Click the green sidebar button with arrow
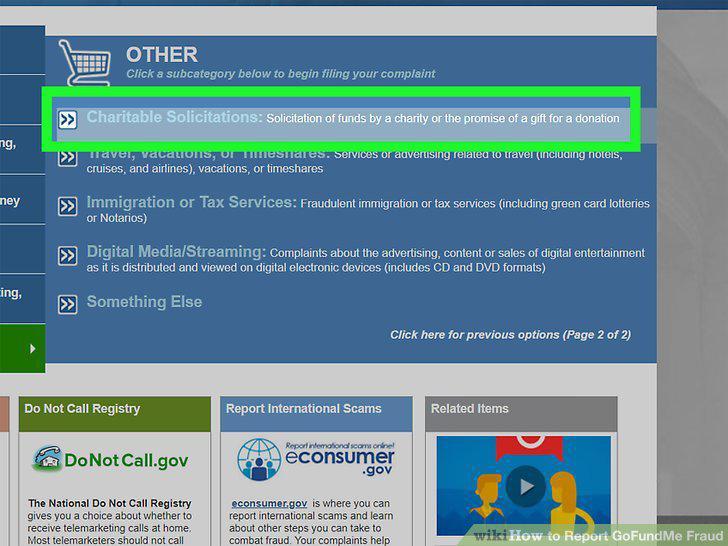 22,349
